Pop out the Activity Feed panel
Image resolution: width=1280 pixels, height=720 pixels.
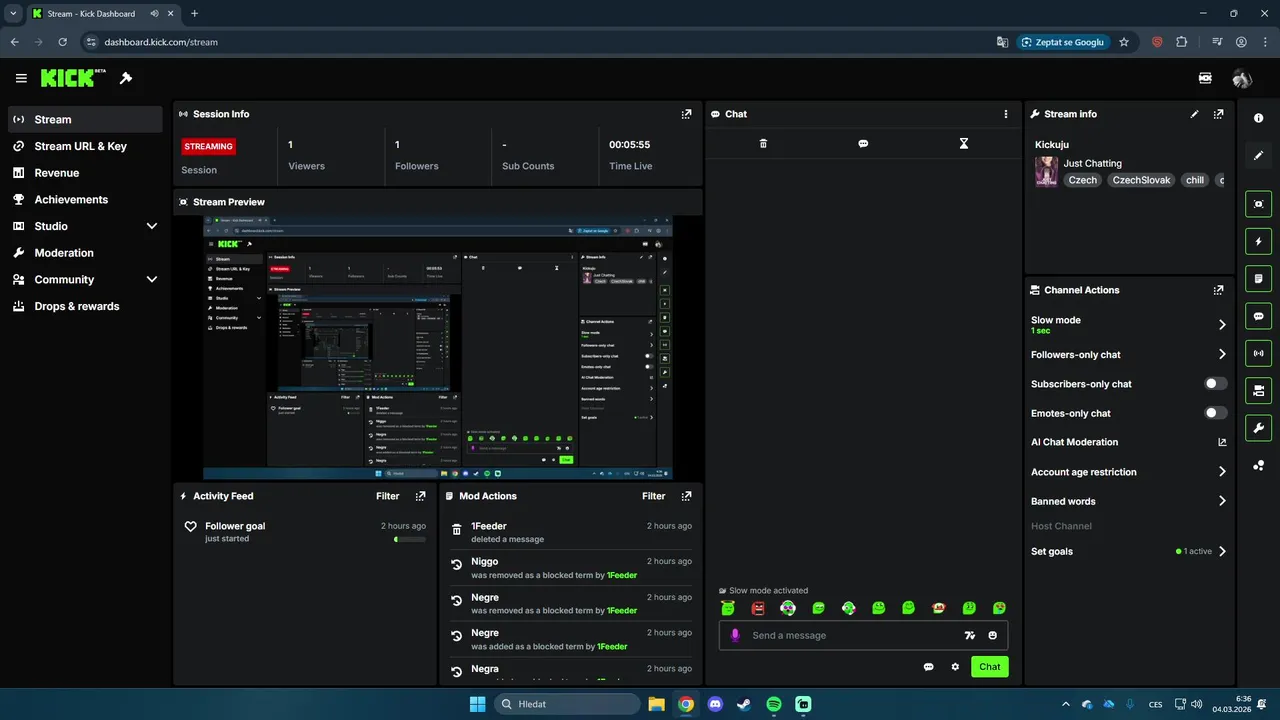tap(420, 496)
